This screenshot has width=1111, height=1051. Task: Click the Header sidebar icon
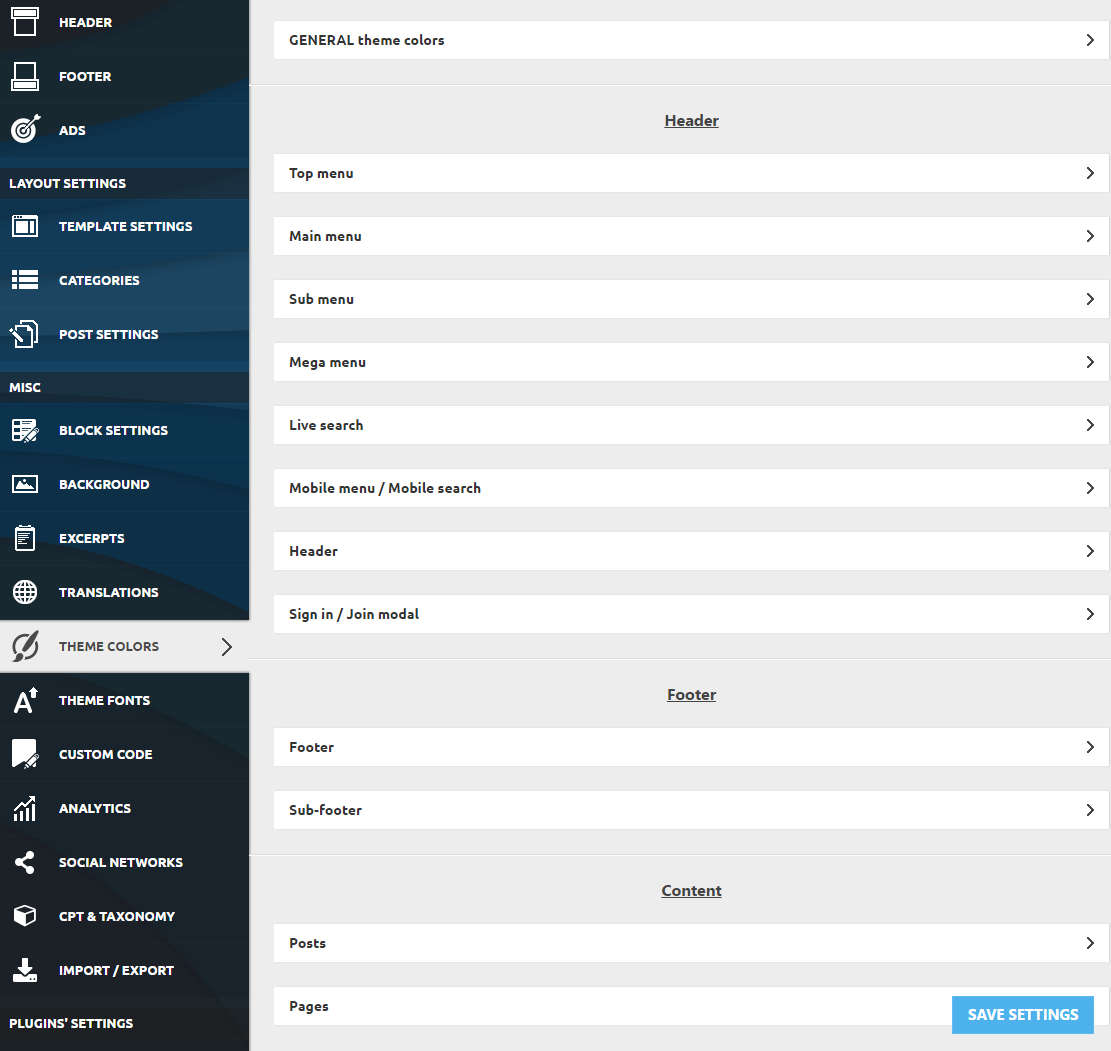(x=25, y=22)
